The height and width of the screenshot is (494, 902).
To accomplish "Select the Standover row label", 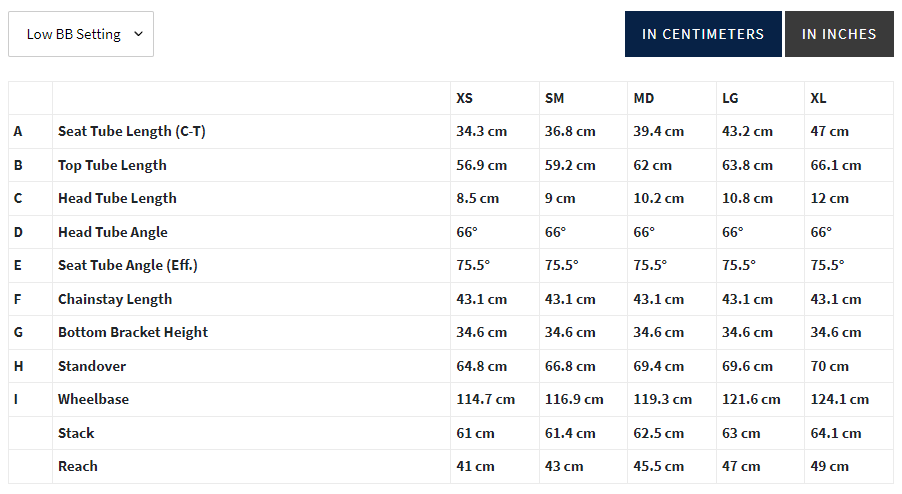I will [x=92, y=366].
